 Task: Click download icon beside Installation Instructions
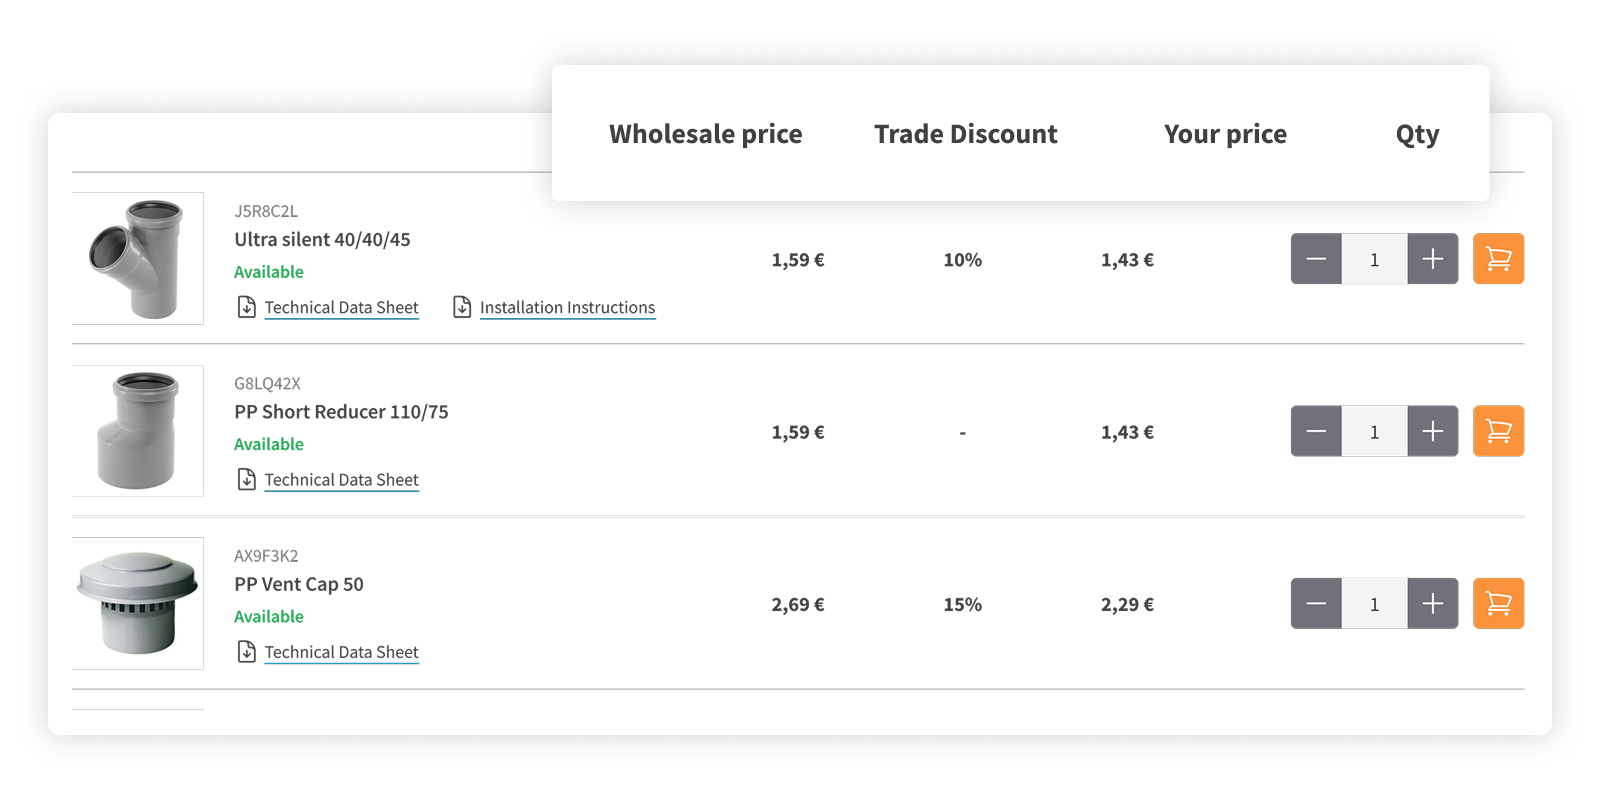[462, 307]
